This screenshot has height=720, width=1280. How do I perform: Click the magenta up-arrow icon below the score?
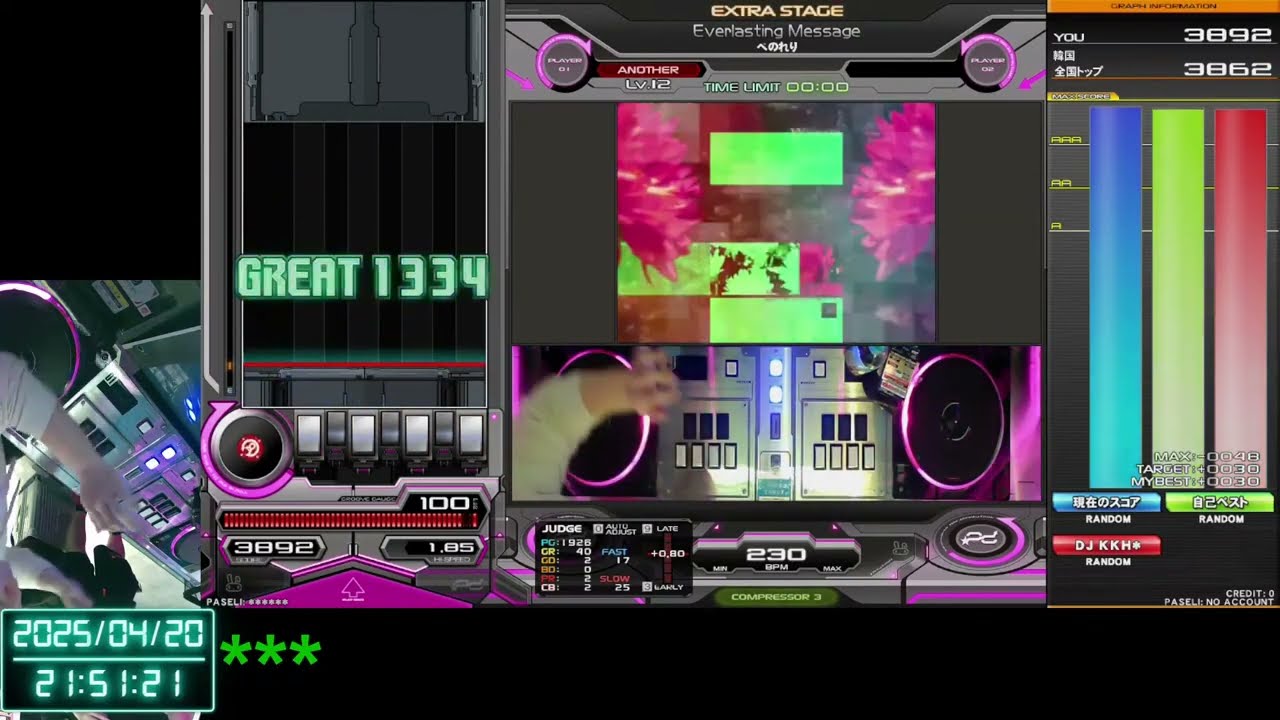pos(353,589)
